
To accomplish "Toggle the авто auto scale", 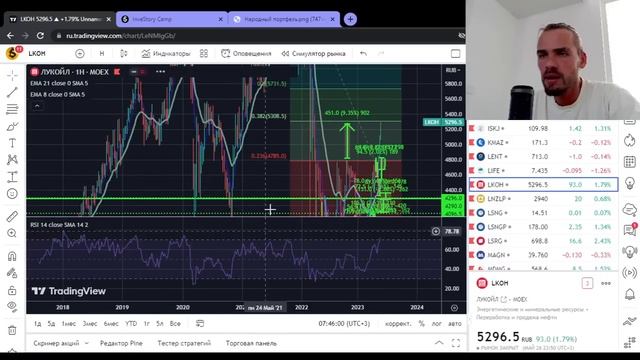I will 455,323.
